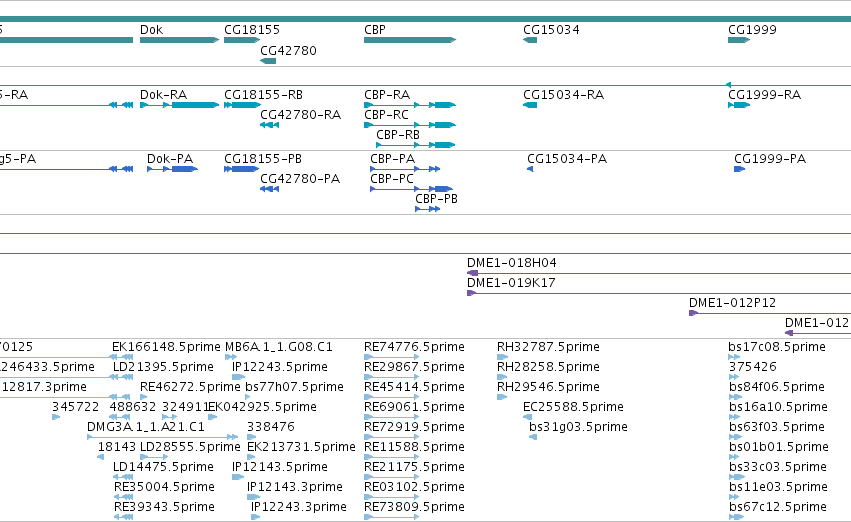The image size is (851, 522).
Task: Select the 375426 EST label
Action: 753,367
